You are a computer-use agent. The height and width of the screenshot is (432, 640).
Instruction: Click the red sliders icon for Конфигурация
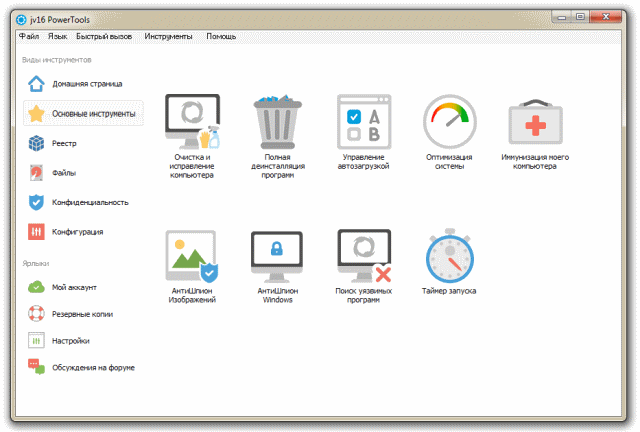point(36,232)
